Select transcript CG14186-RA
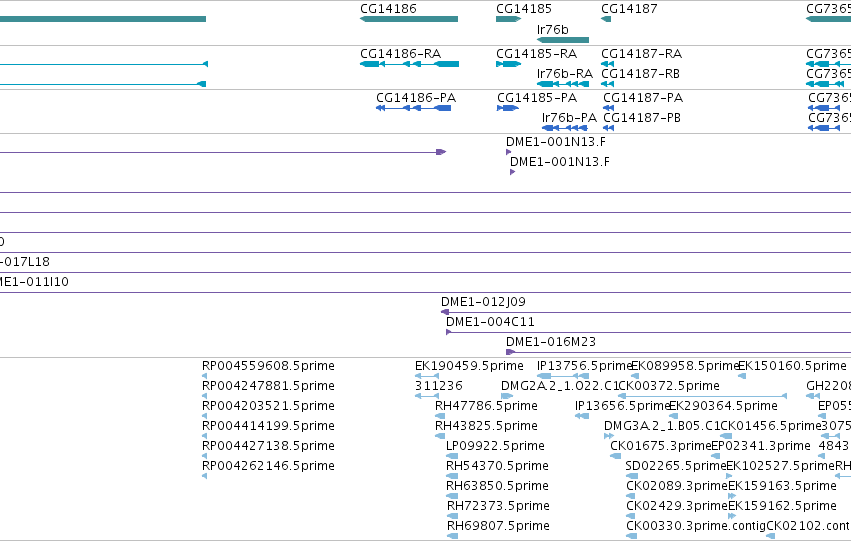This screenshot has height=541, width=851. tap(401, 54)
